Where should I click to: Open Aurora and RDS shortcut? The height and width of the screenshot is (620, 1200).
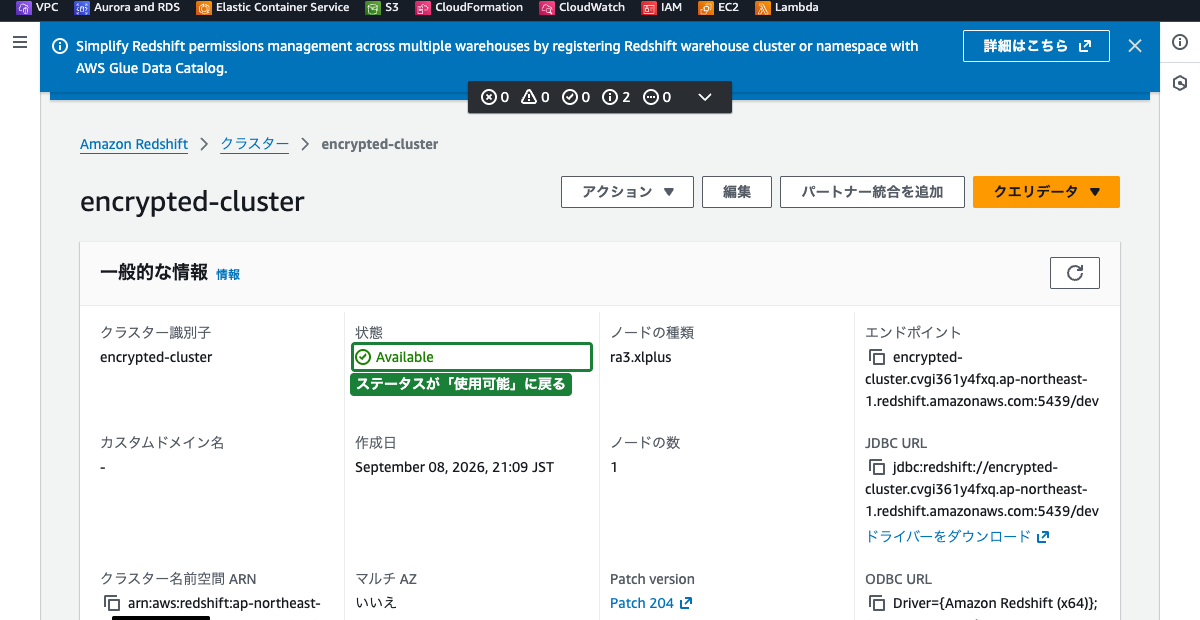[x=128, y=8]
